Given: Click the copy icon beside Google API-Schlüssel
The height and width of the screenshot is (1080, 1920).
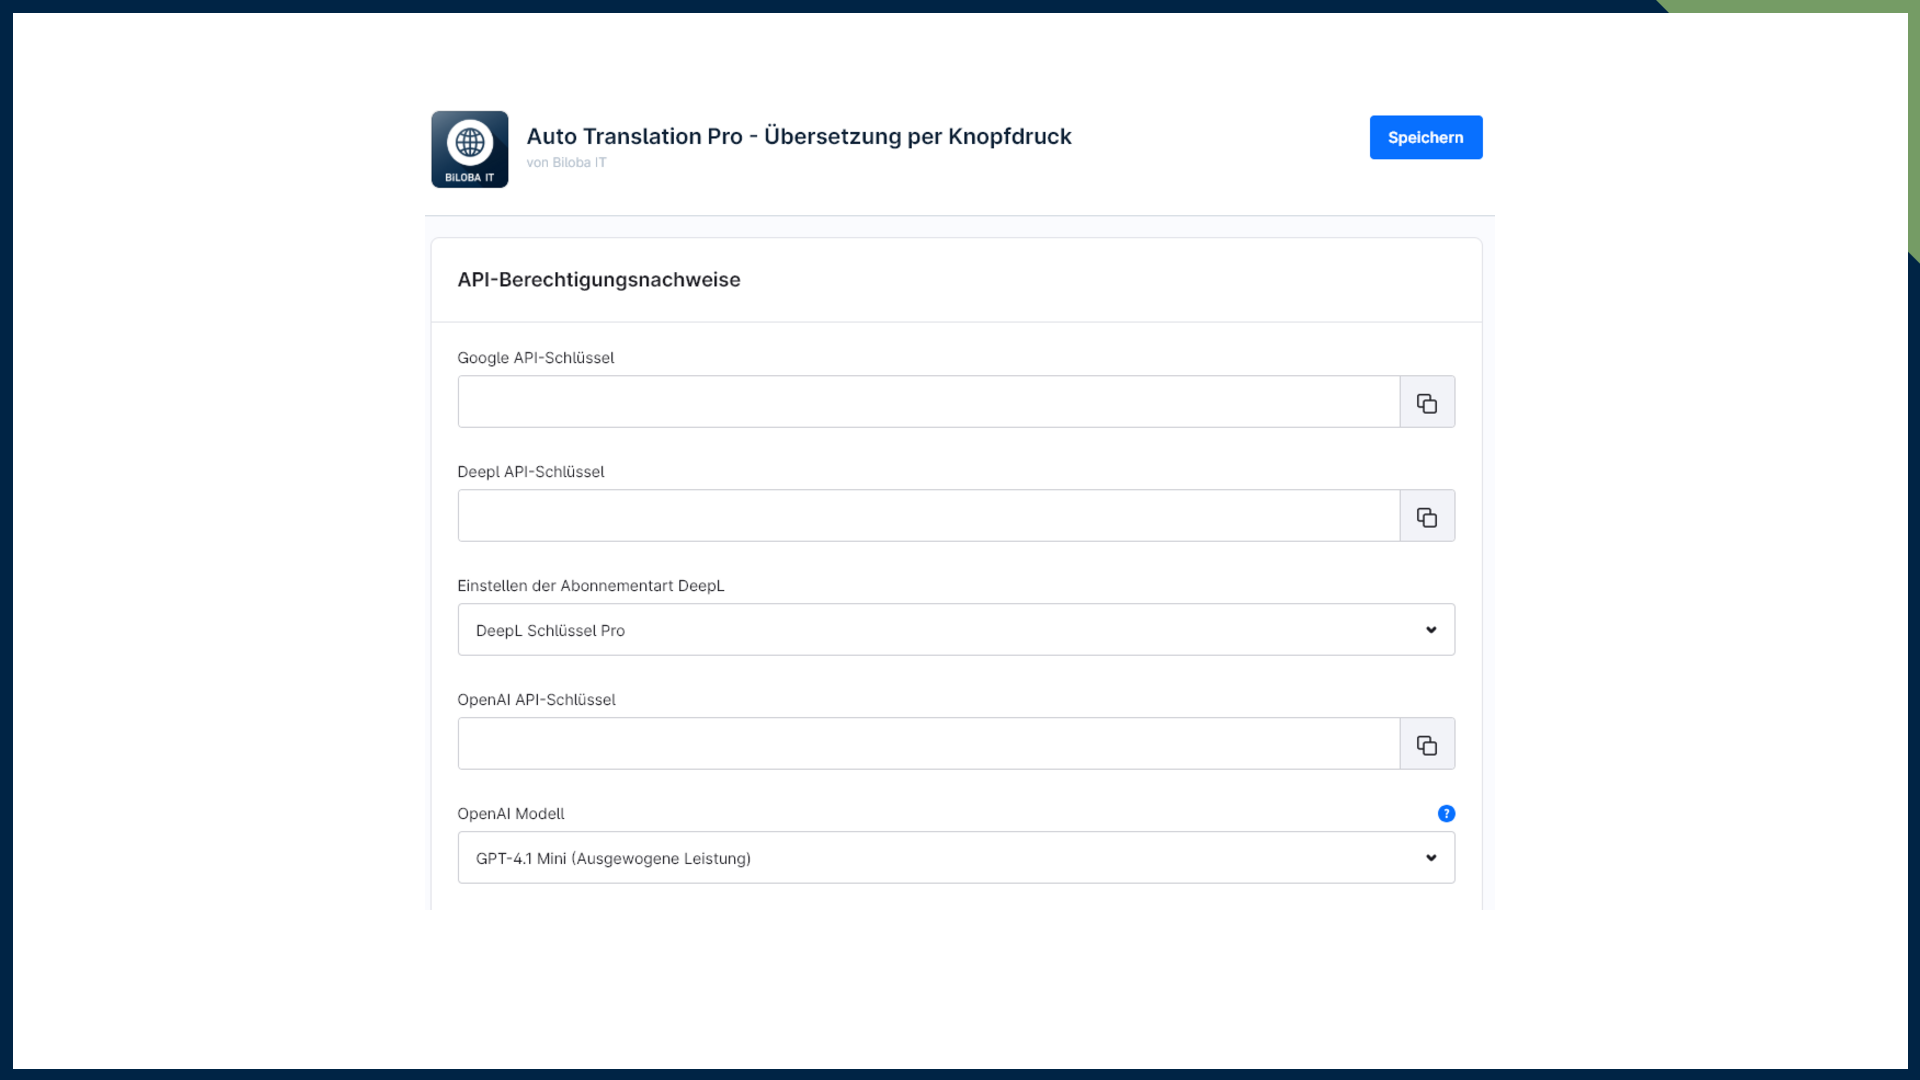Looking at the screenshot, I should (x=1427, y=401).
